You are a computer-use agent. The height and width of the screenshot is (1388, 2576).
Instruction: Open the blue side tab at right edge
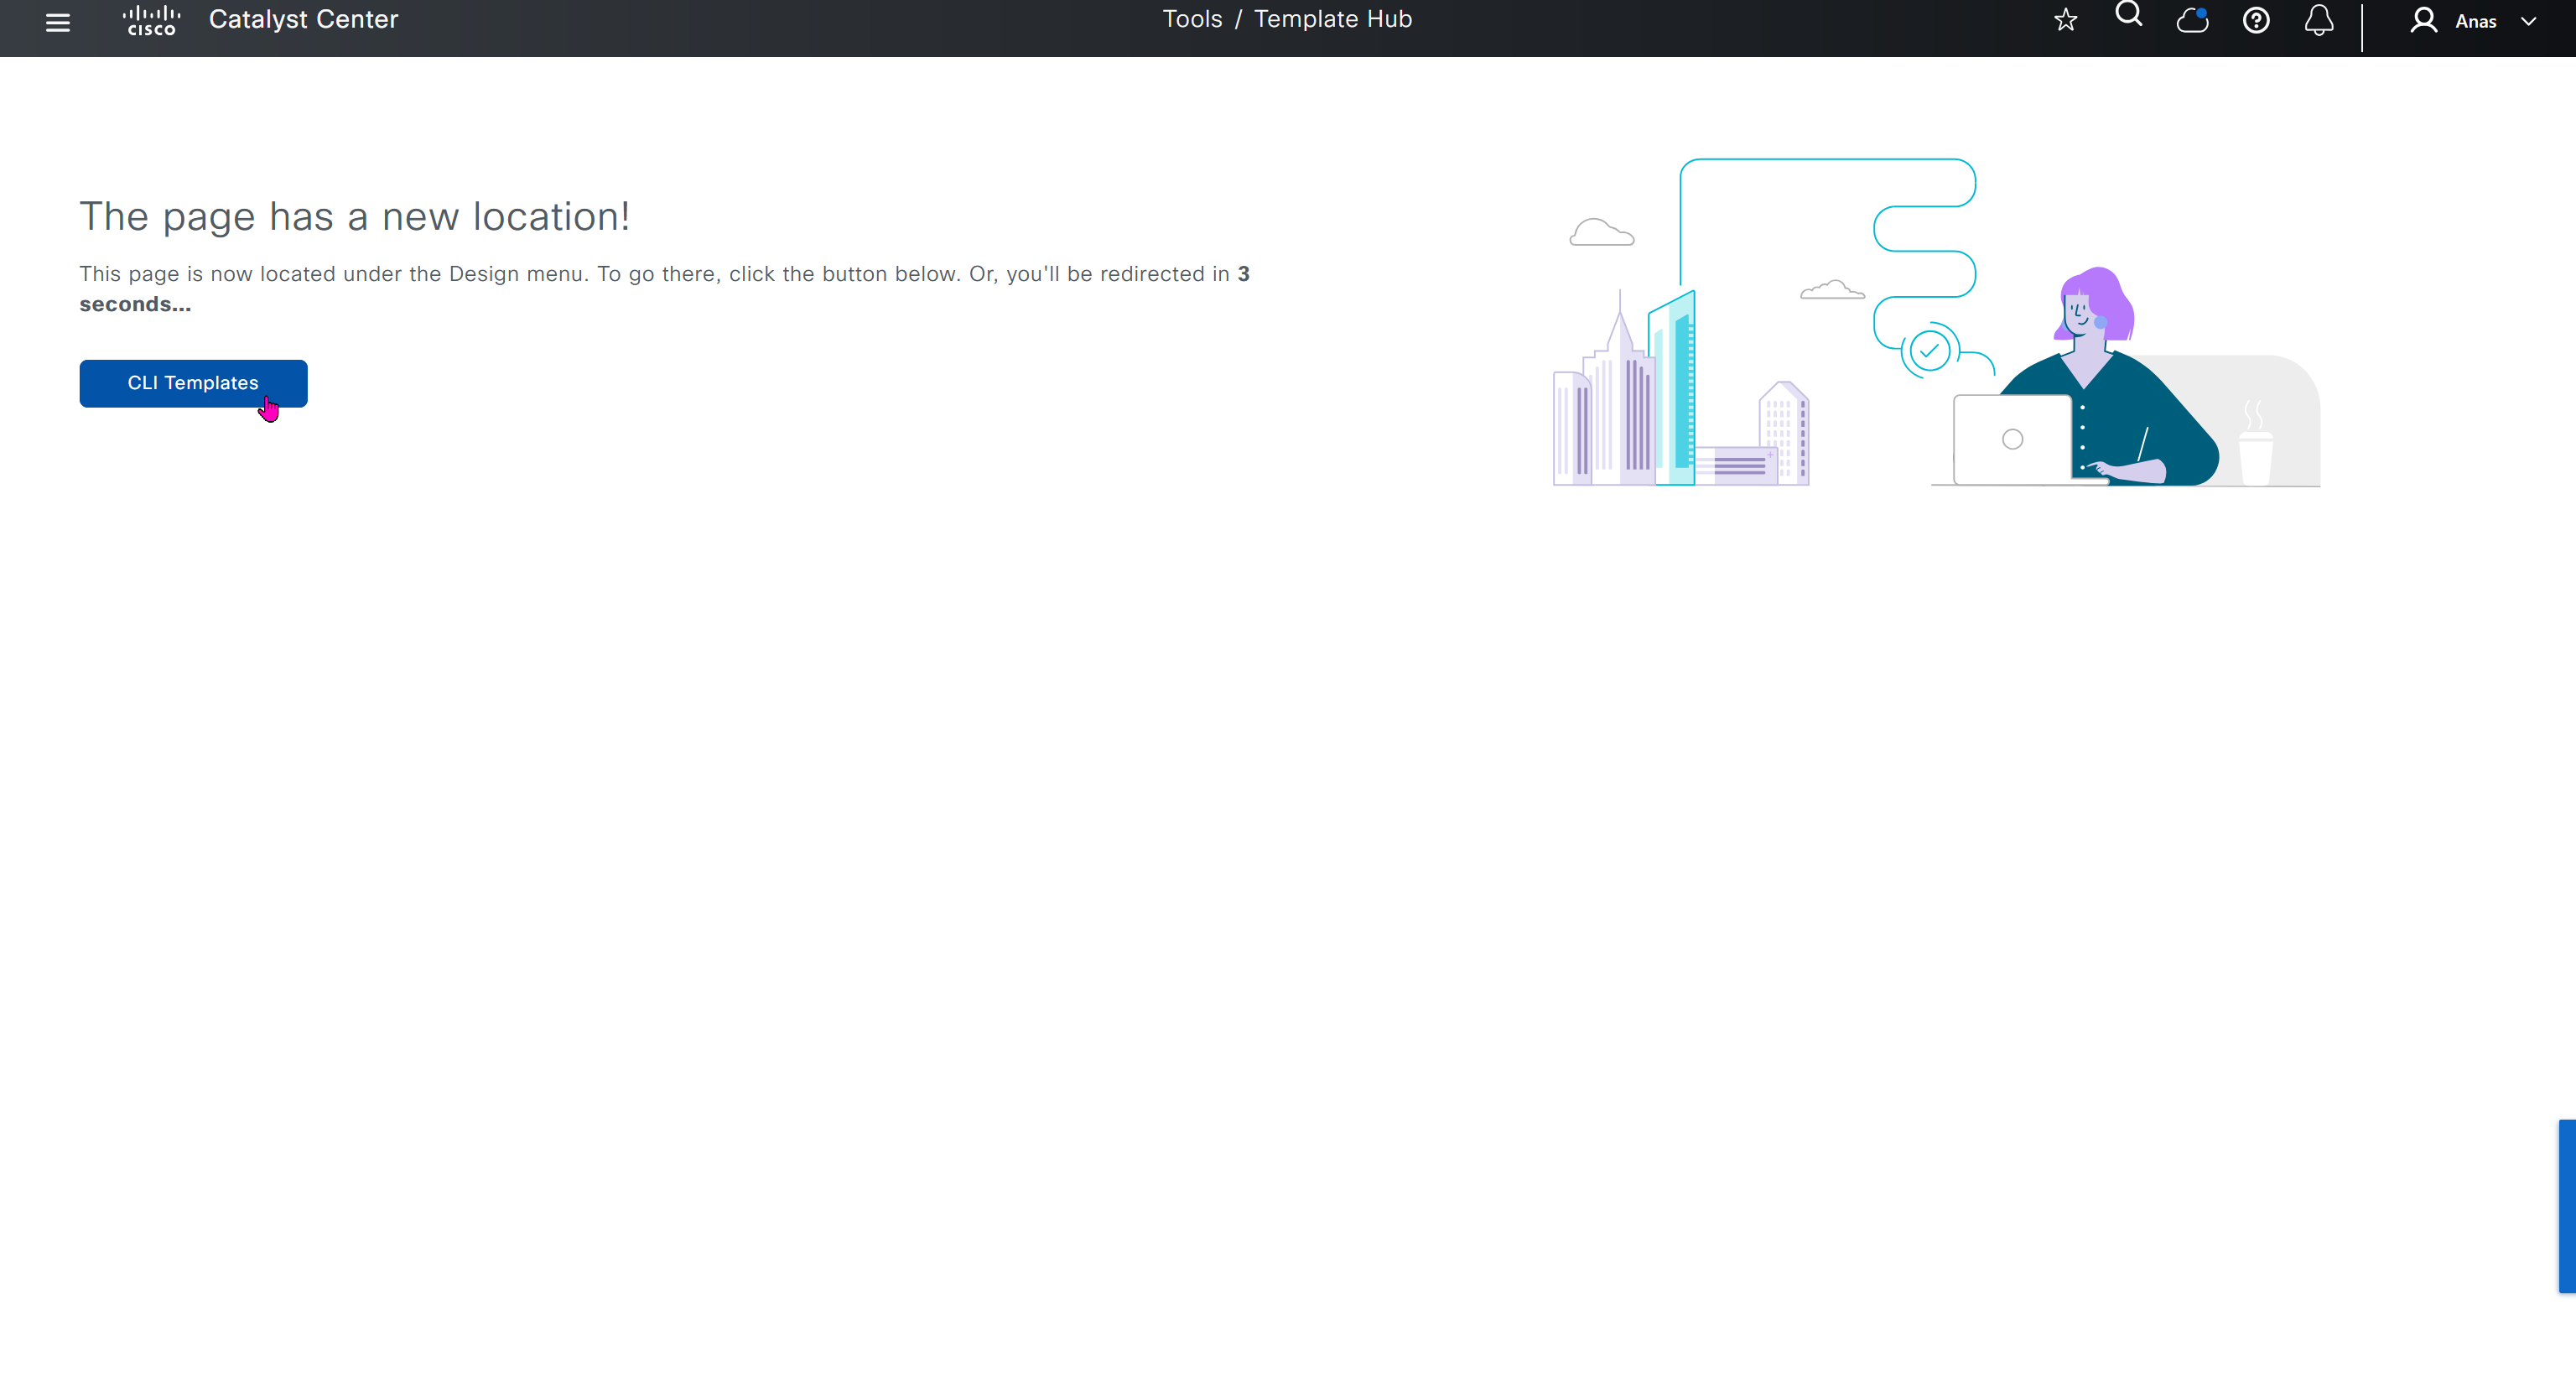point(2567,1206)
